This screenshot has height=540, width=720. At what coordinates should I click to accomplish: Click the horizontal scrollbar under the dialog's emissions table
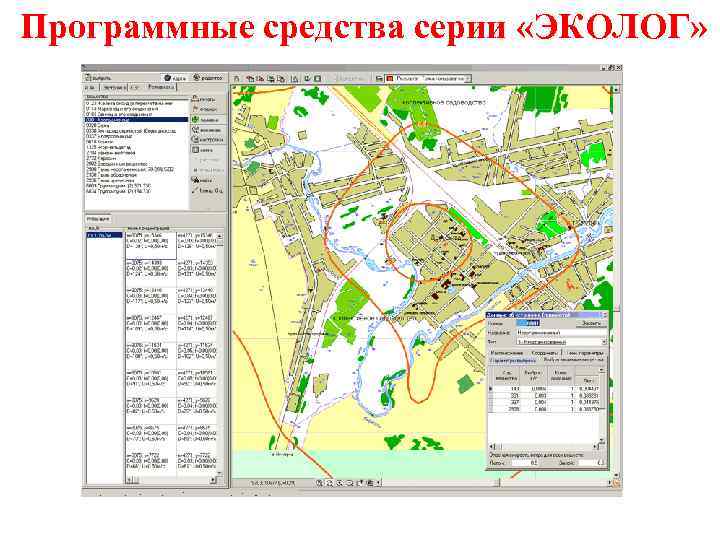tap(546, 446)
